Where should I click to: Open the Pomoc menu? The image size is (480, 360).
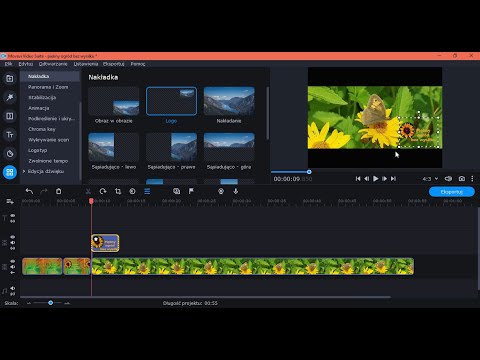138,64
